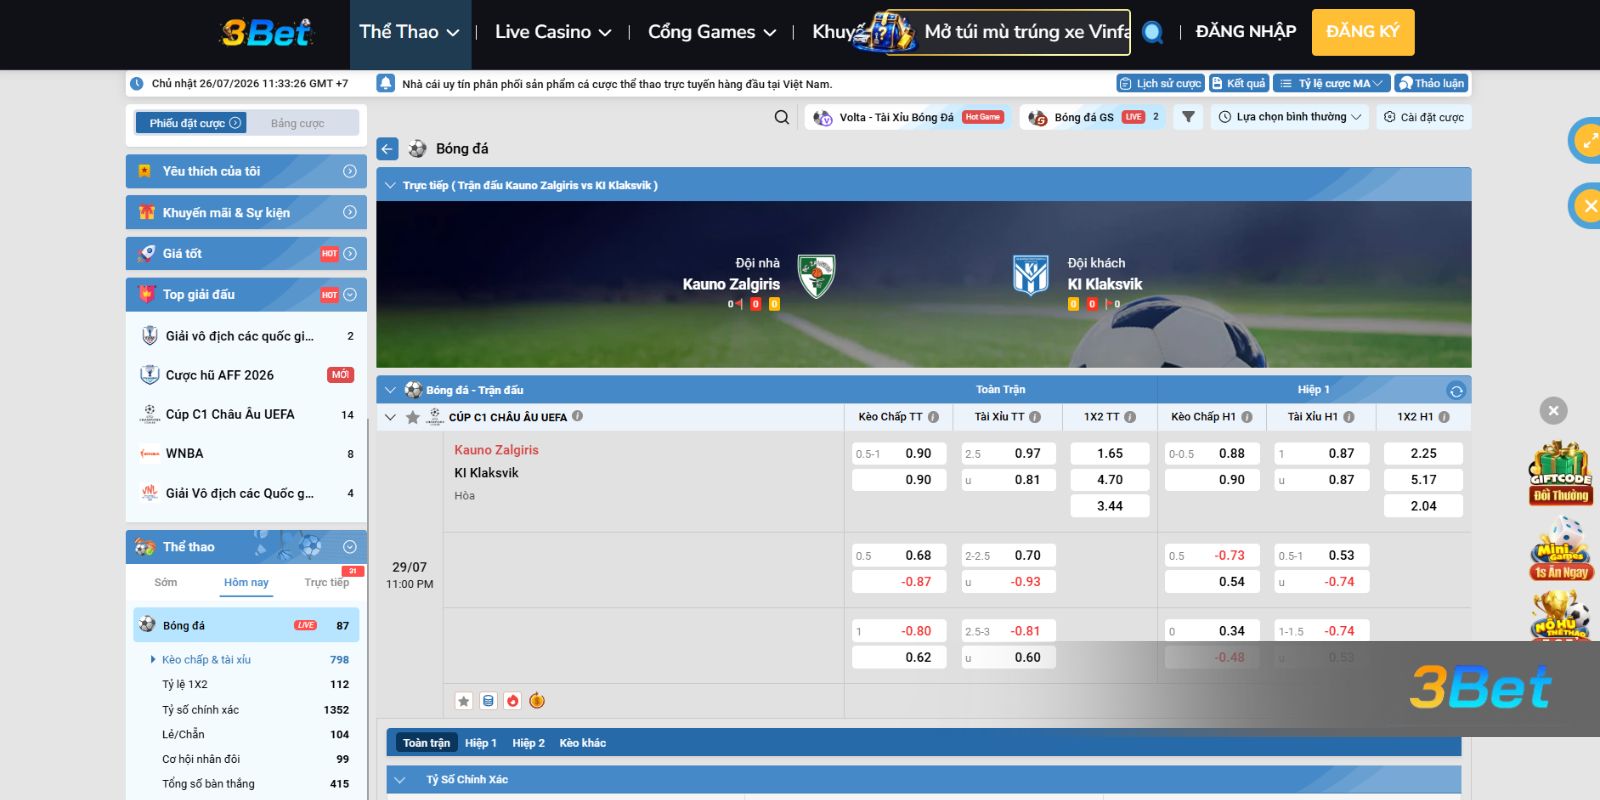Click the KI Klaksvik team crest

1031,277
